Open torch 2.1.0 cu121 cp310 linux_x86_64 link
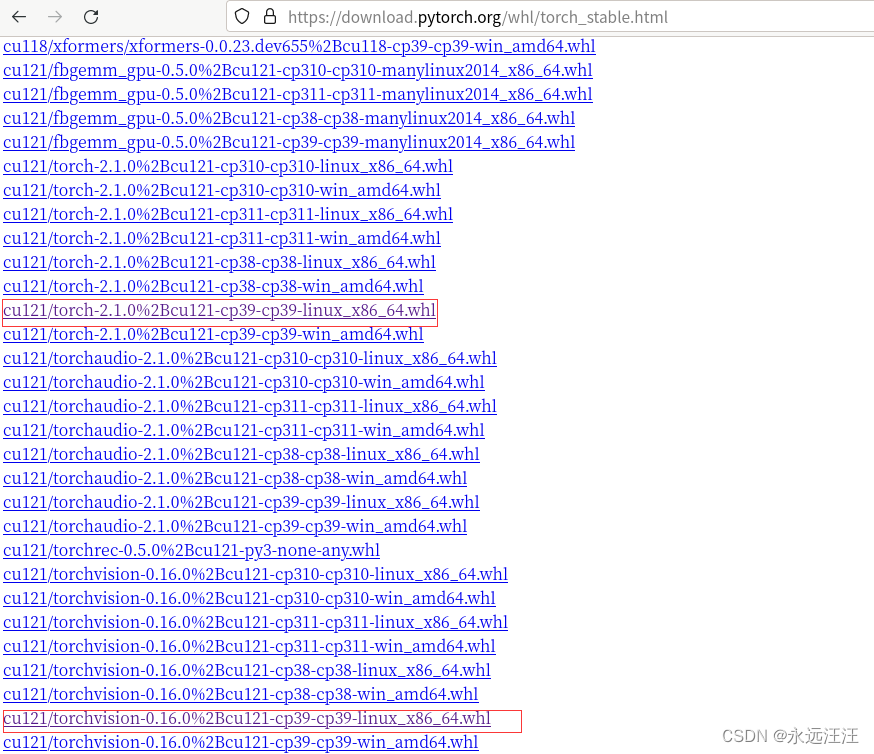Viewport: 874px width, 754px height. 228,166
